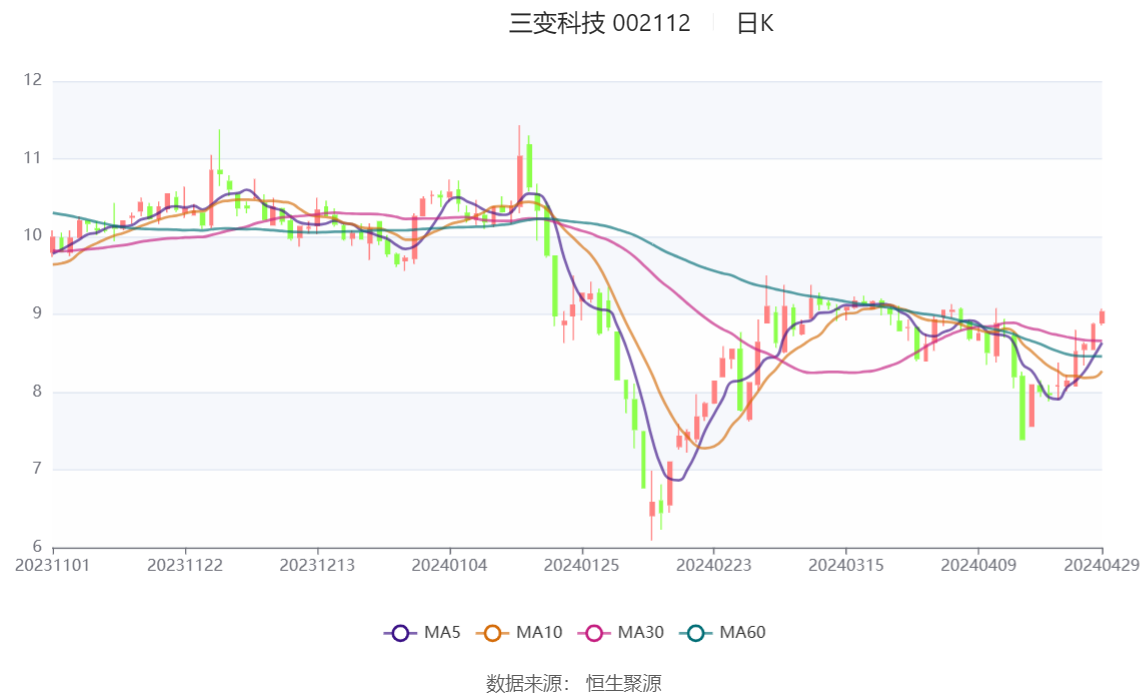Select the 20240429 x-axis end date
The image size is (1148, 699).
(x=1102, y=565)
